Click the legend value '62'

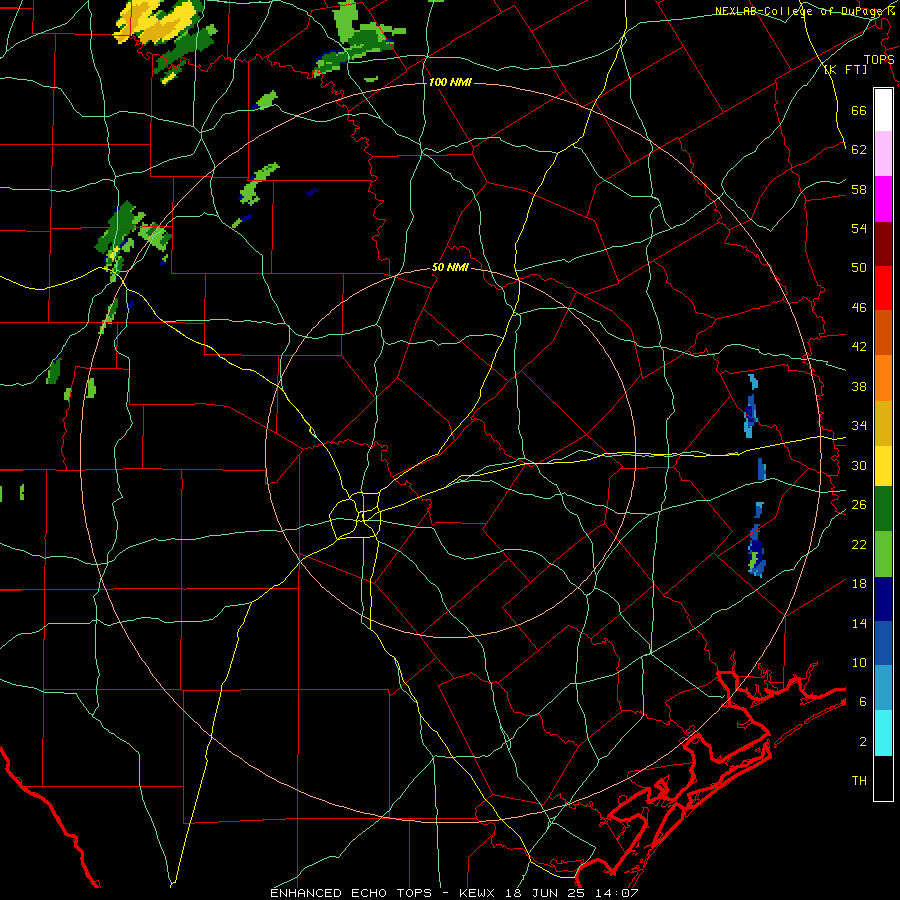(859, 150)
